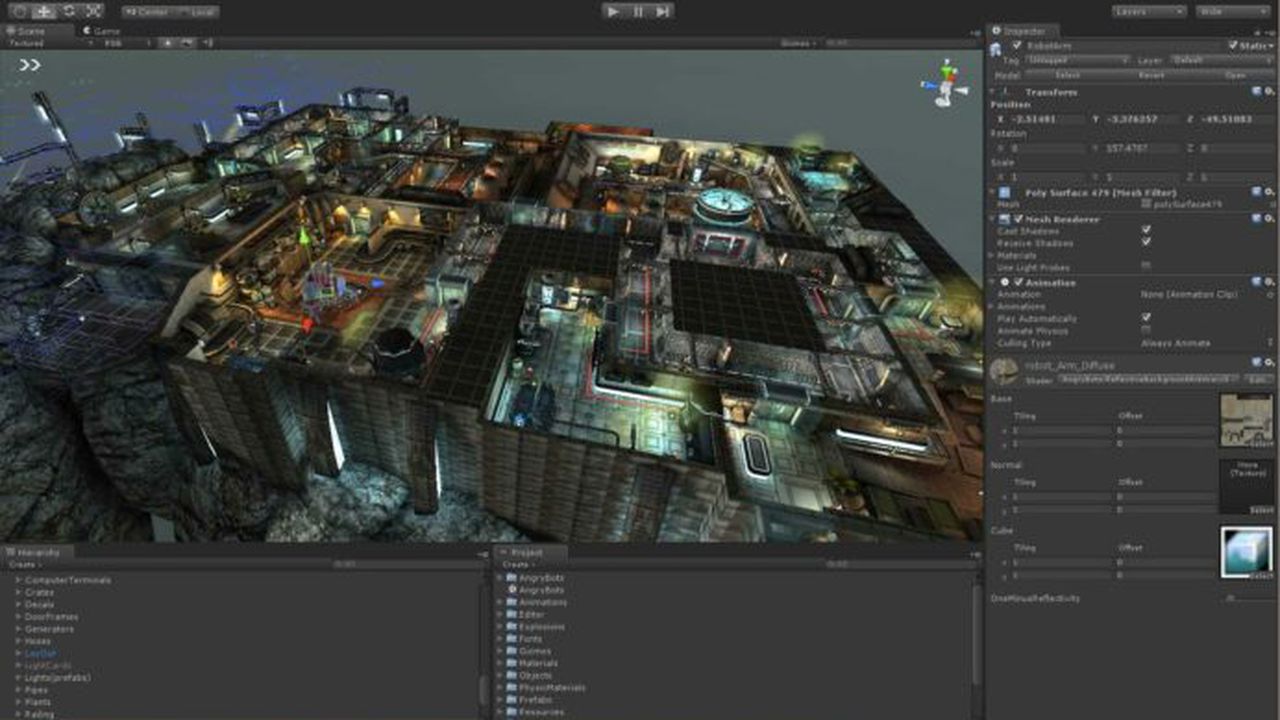1280x720 pixels.
Task: Uncheck Play Automatically in Animation
Action: coord(1146,317)
